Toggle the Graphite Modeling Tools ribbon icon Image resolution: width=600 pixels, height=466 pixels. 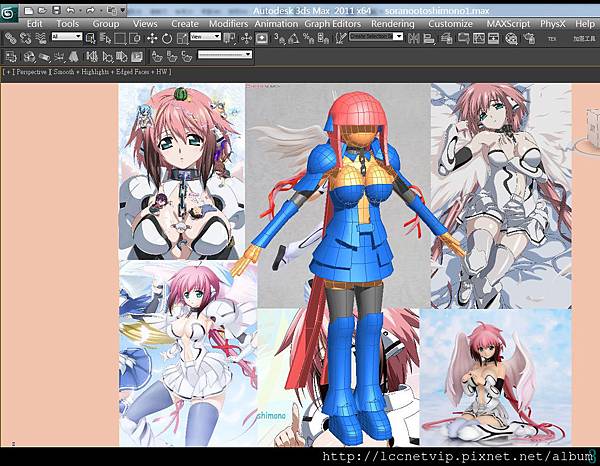[x=463, y=38]
